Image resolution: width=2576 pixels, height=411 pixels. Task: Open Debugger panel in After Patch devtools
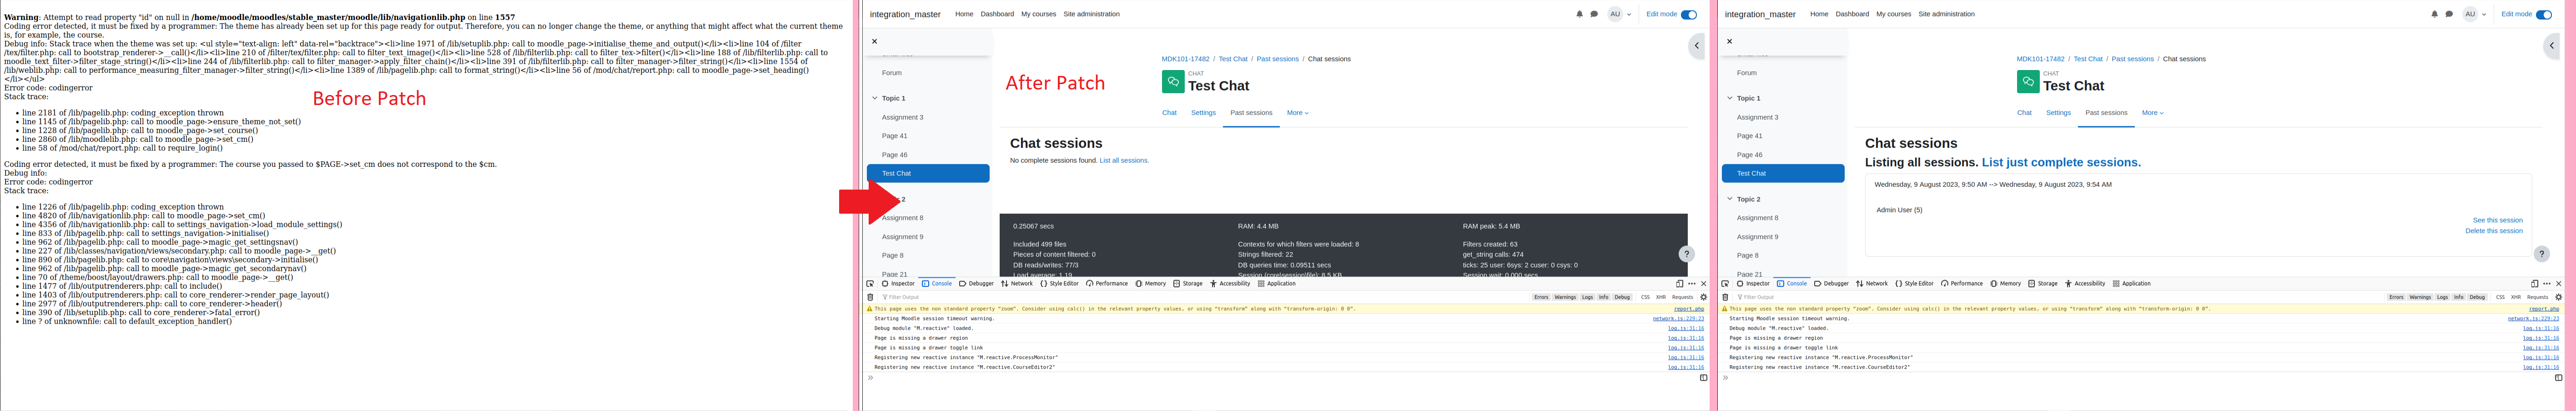976,284
